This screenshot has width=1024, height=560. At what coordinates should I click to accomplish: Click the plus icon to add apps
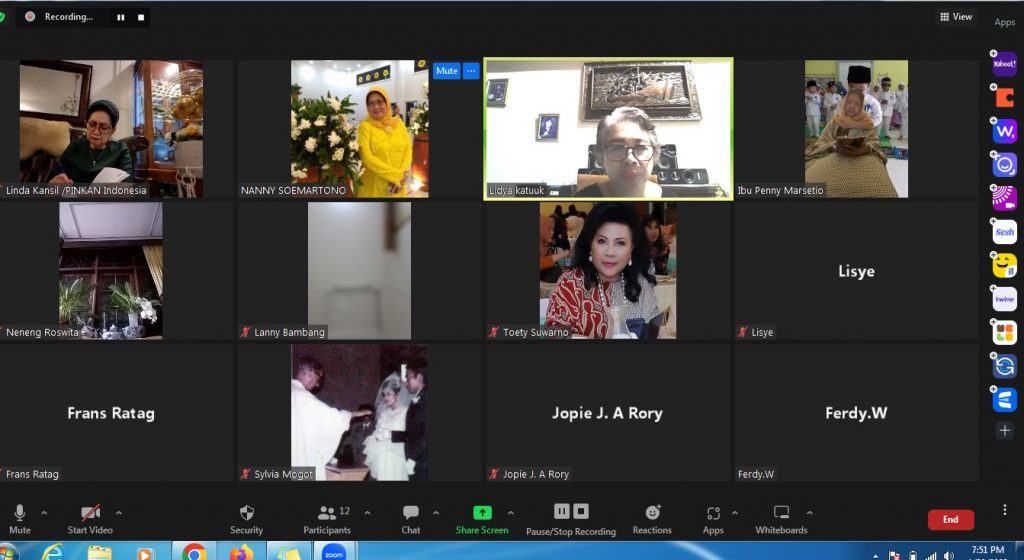click(x=1005, y=430)
